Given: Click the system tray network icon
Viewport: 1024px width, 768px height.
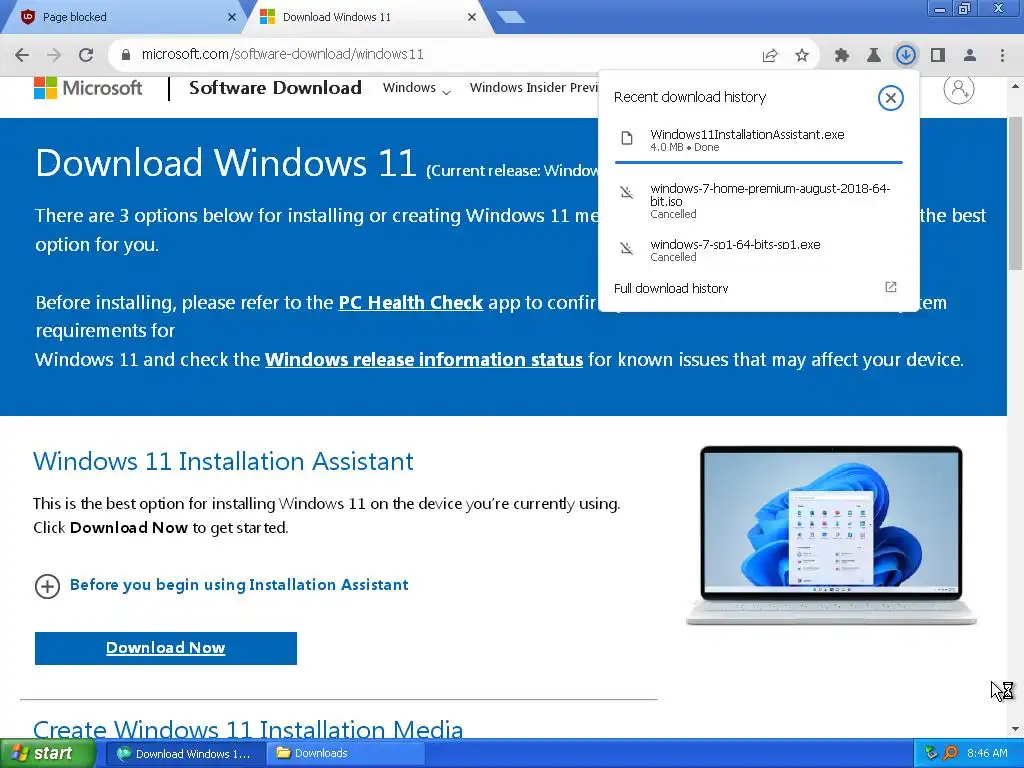Looking at the screenshot, I should coord(931,753).
